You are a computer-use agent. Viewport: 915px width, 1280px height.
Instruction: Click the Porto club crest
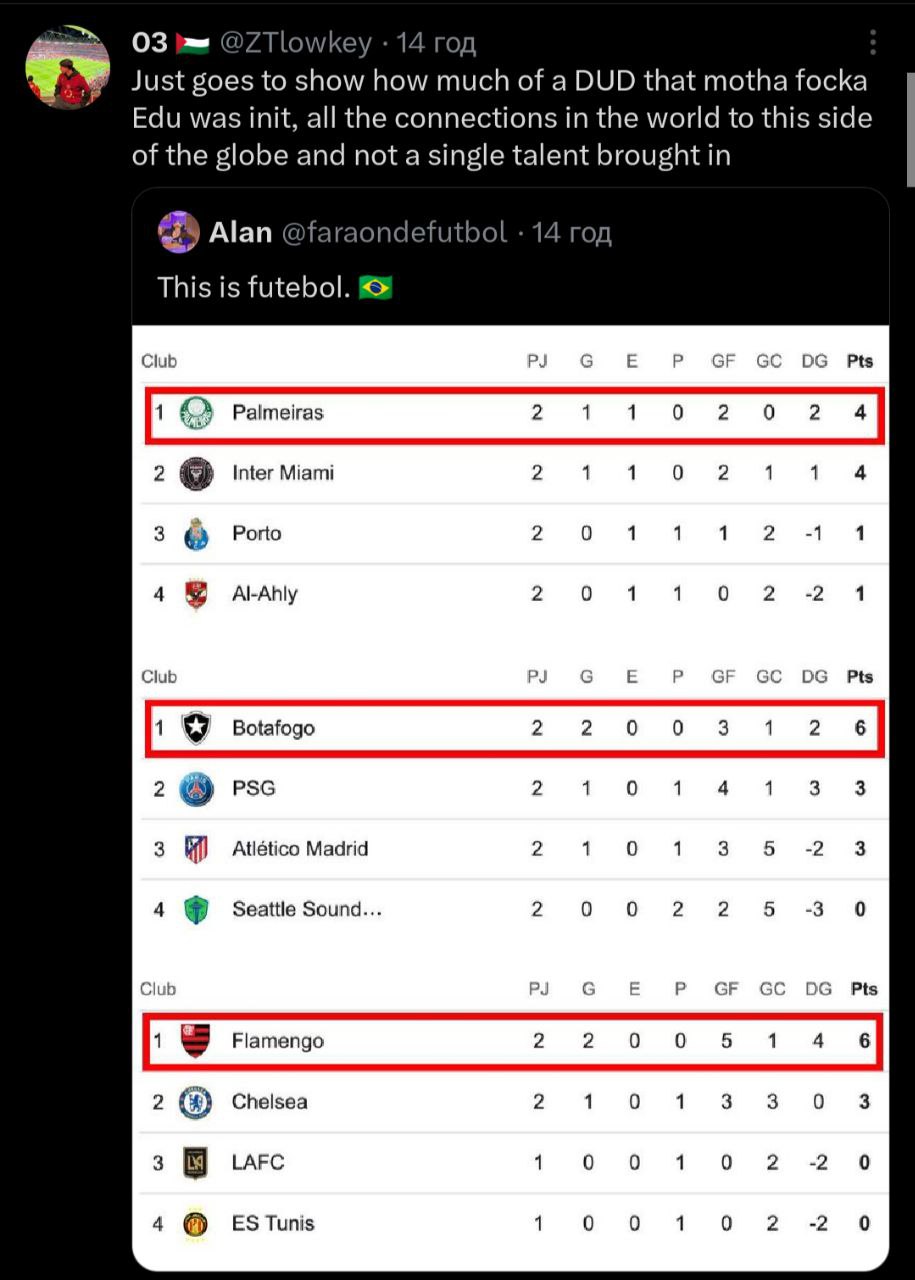pyautogui.click(x=196, y=534)
